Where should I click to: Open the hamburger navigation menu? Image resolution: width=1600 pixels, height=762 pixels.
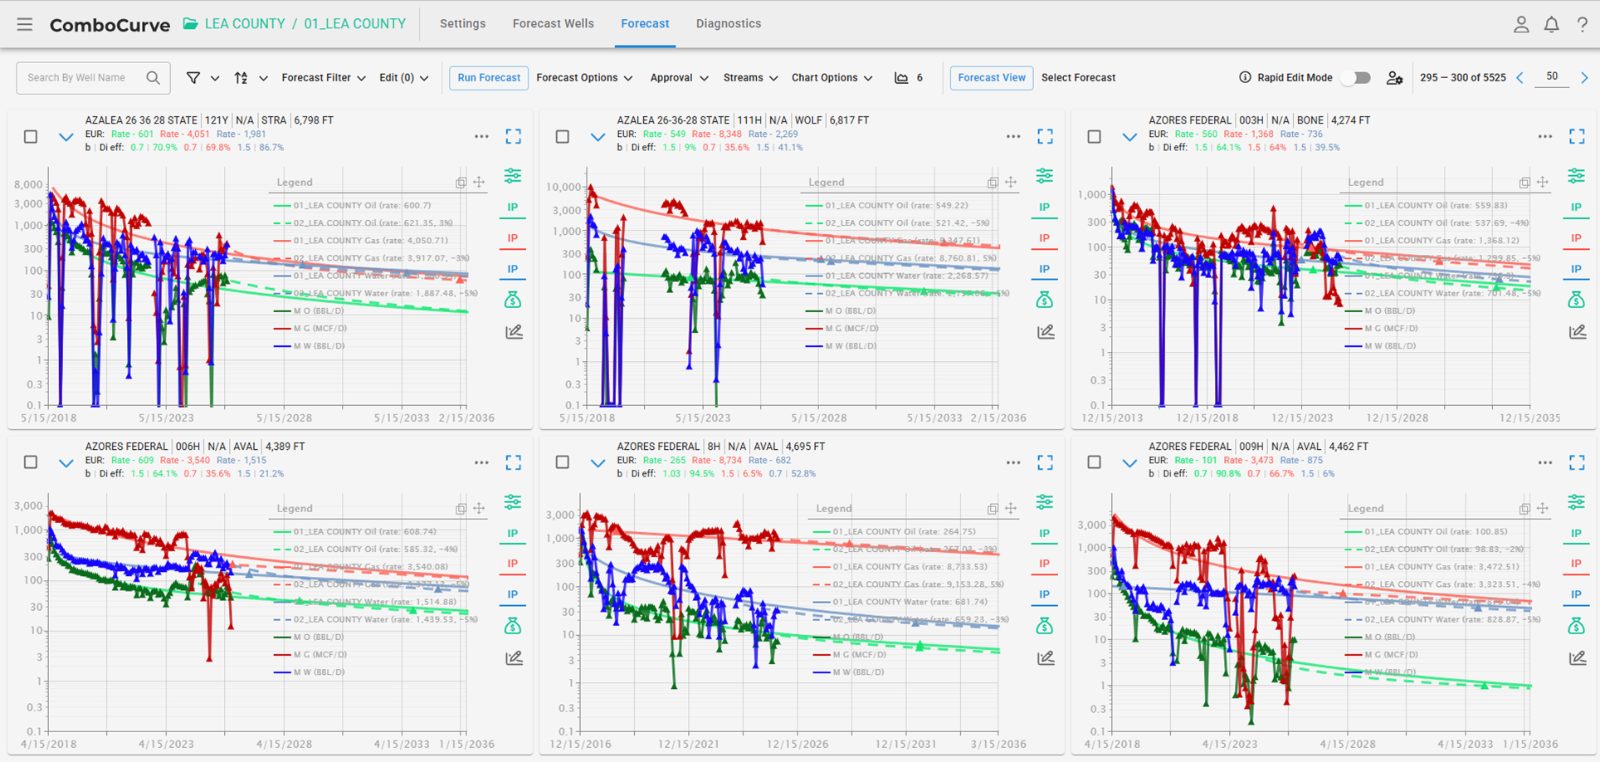click(x=25, y=24)
